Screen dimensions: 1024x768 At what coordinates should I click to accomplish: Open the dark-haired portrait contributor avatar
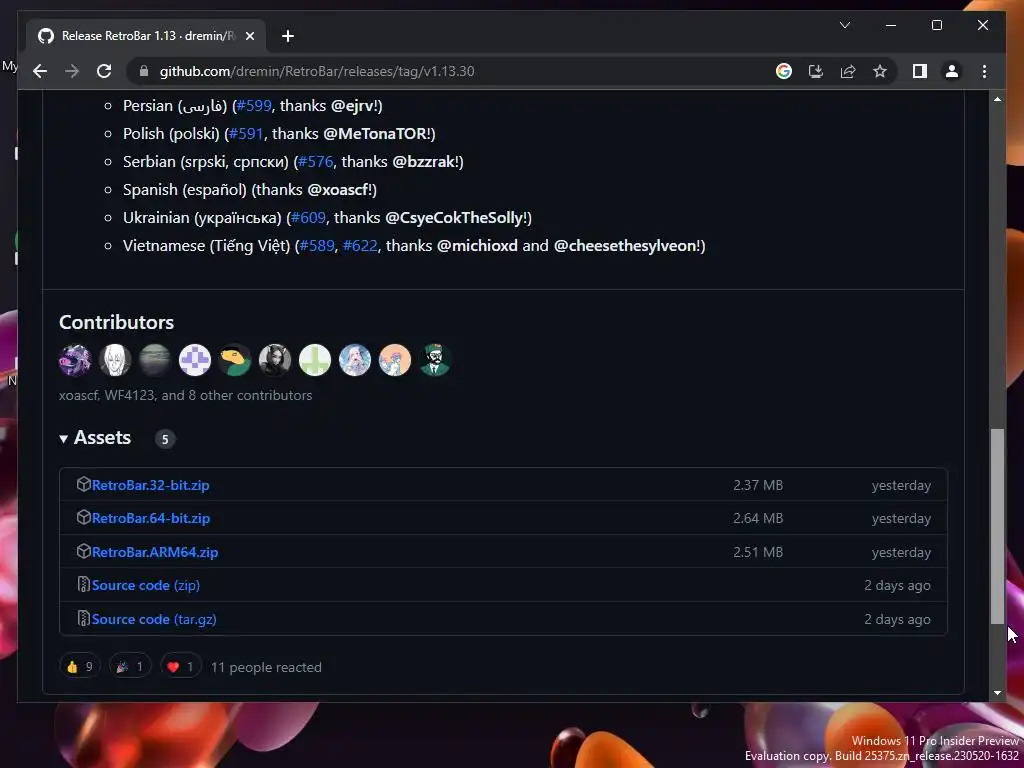point(275,360)
